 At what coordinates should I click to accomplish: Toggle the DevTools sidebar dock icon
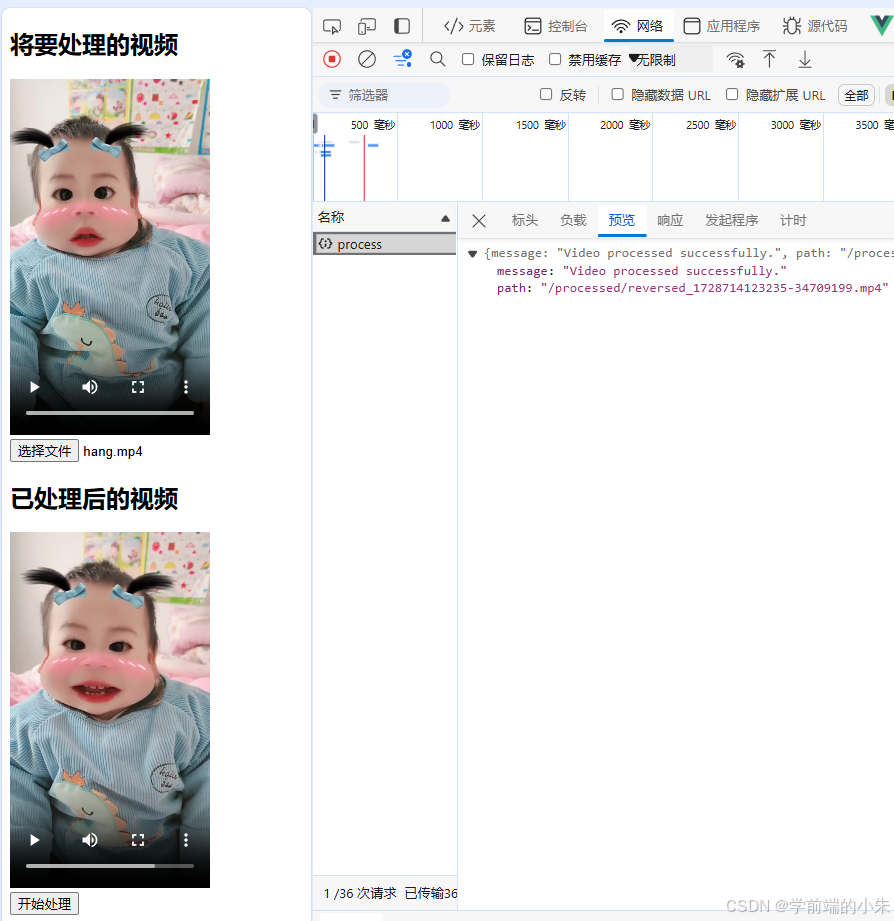(x=402, y=26)
